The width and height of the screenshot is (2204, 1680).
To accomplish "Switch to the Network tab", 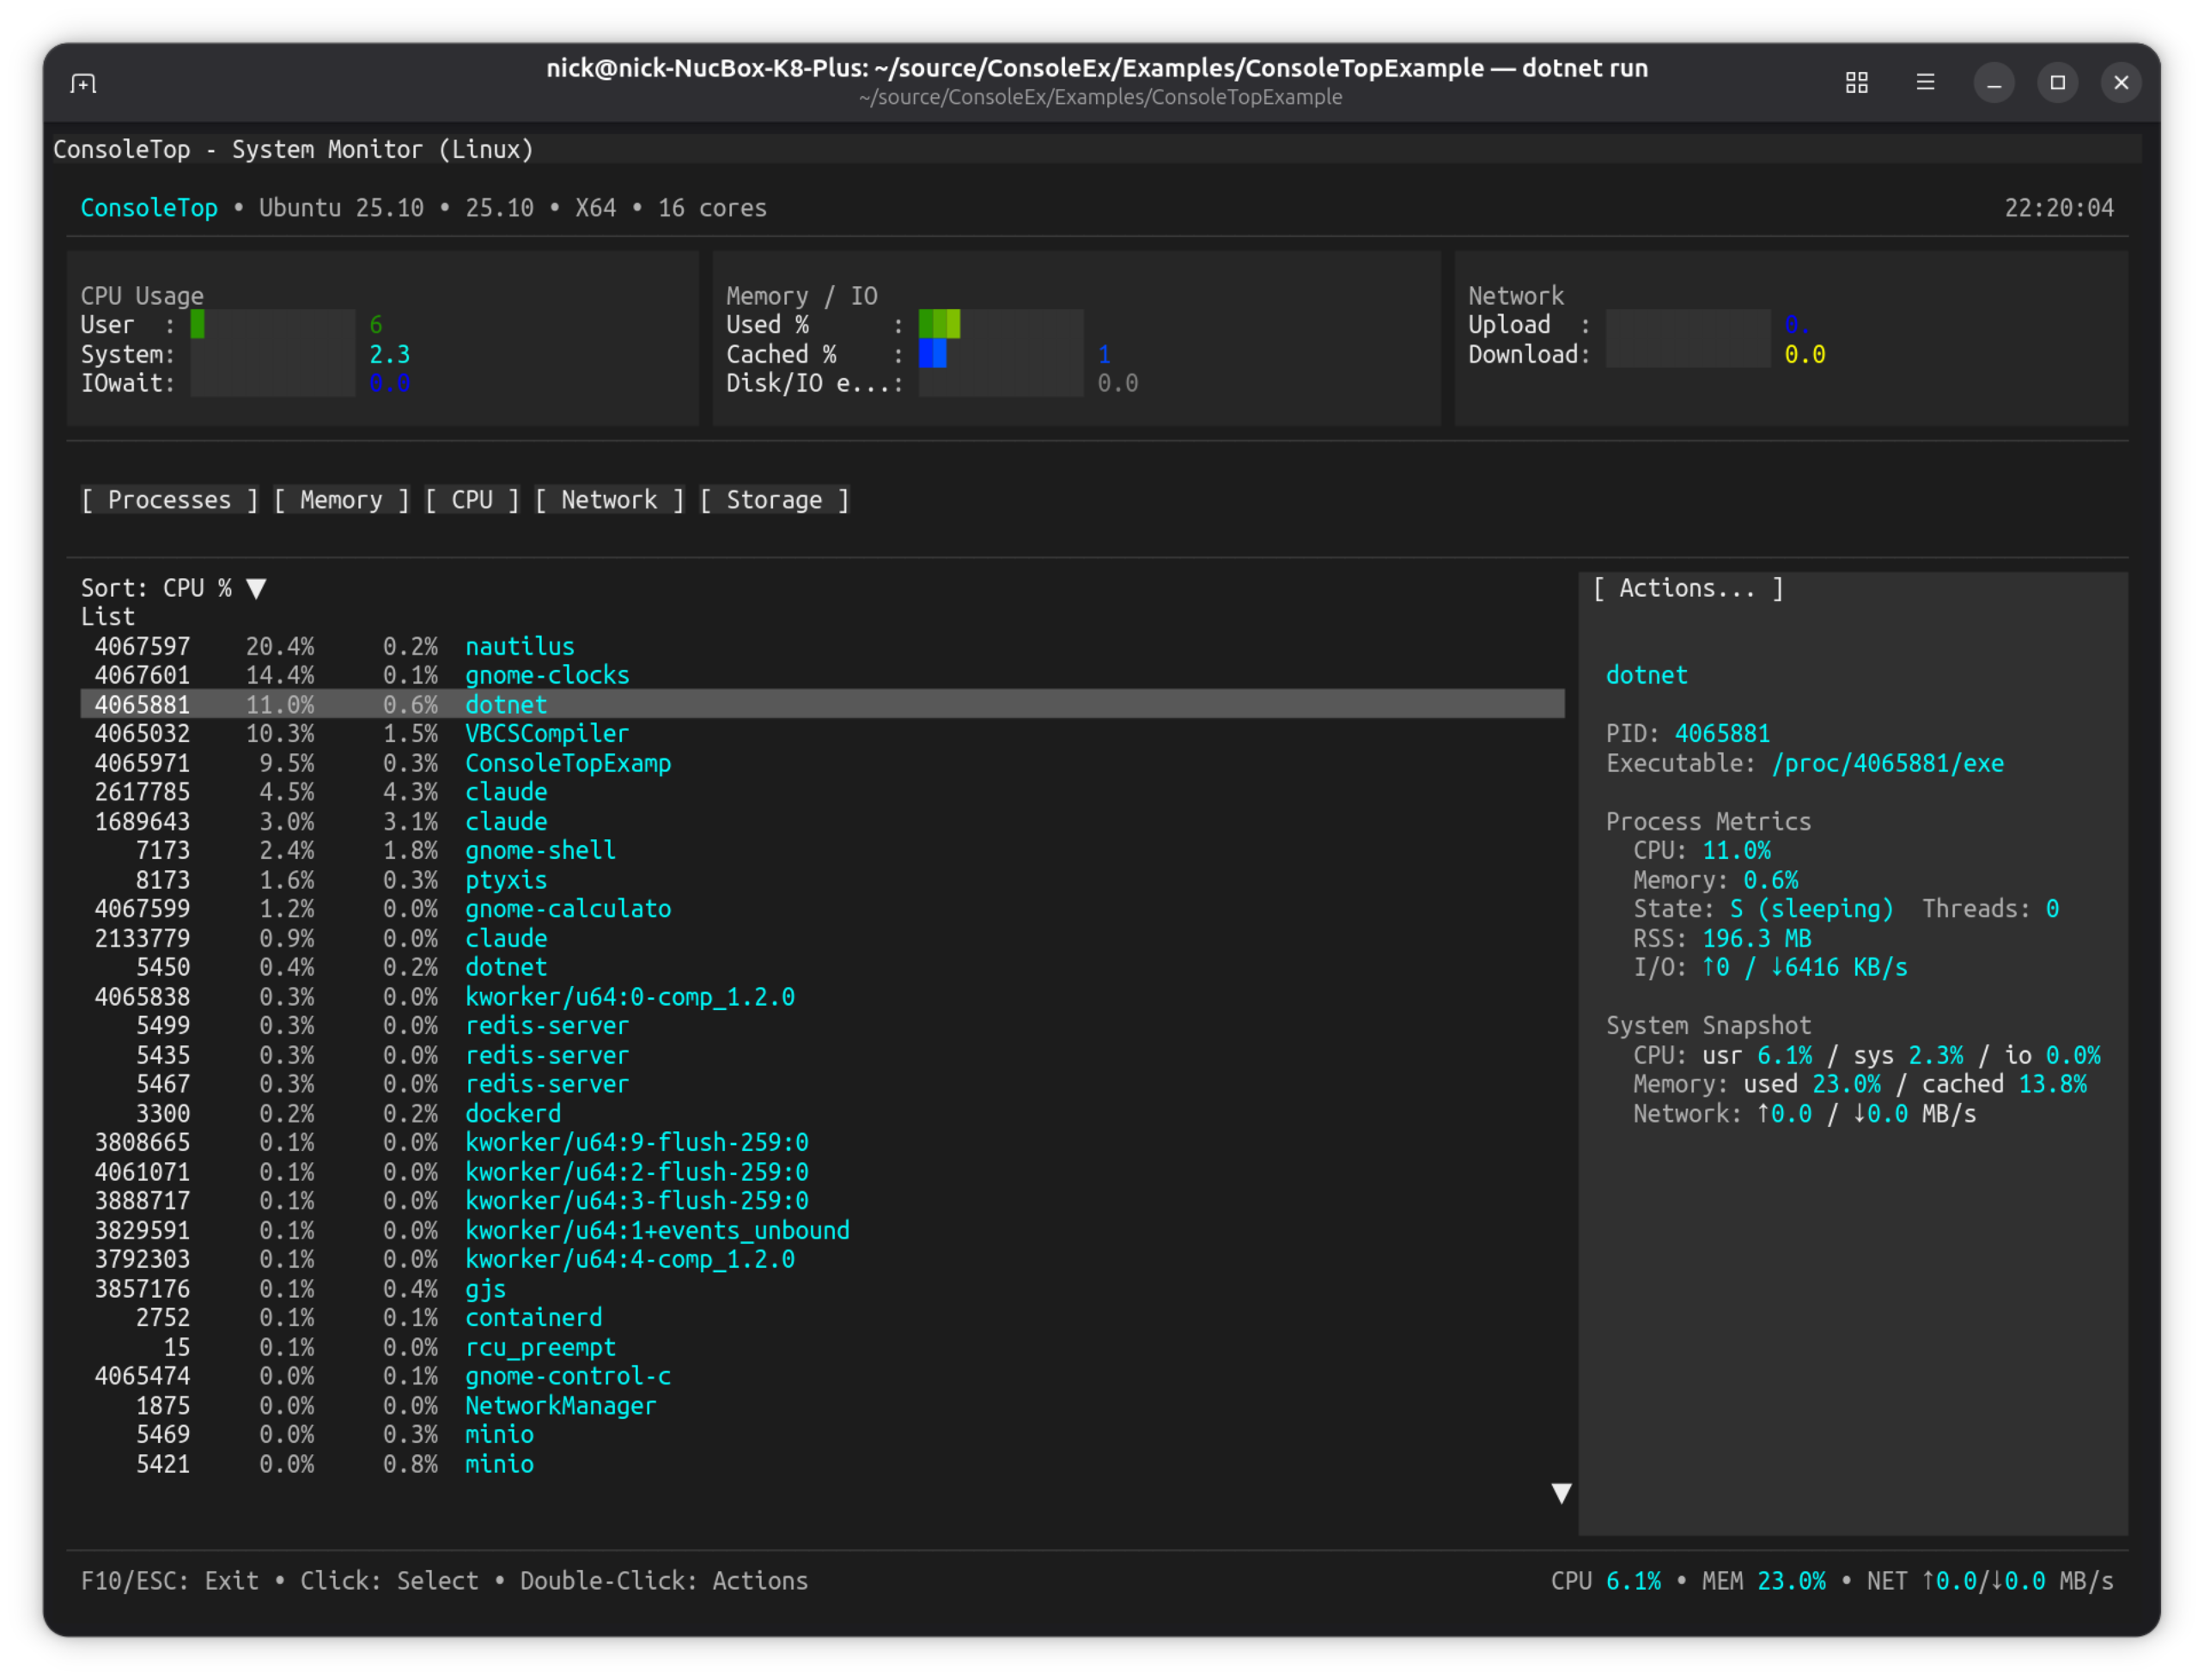I will [x=609, y=500].
